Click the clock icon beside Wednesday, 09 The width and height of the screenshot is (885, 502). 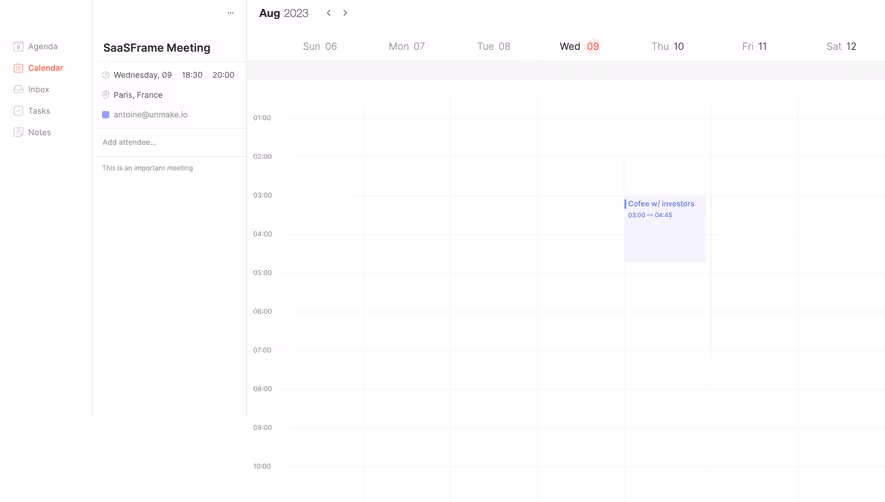click(106, 75)
